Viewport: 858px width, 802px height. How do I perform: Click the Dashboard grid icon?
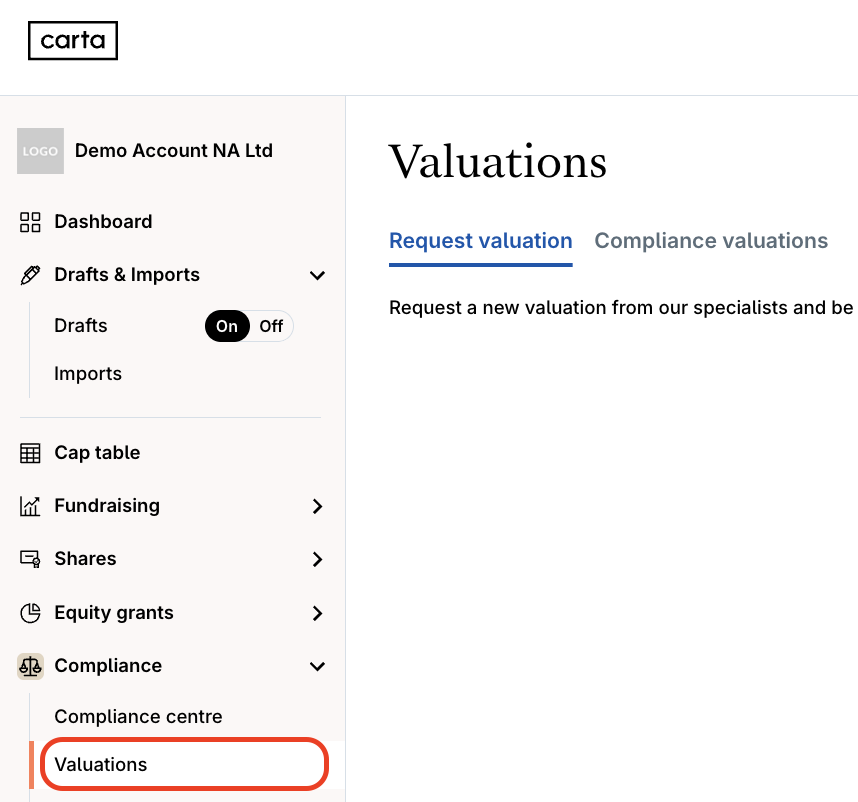pos(30,222)
